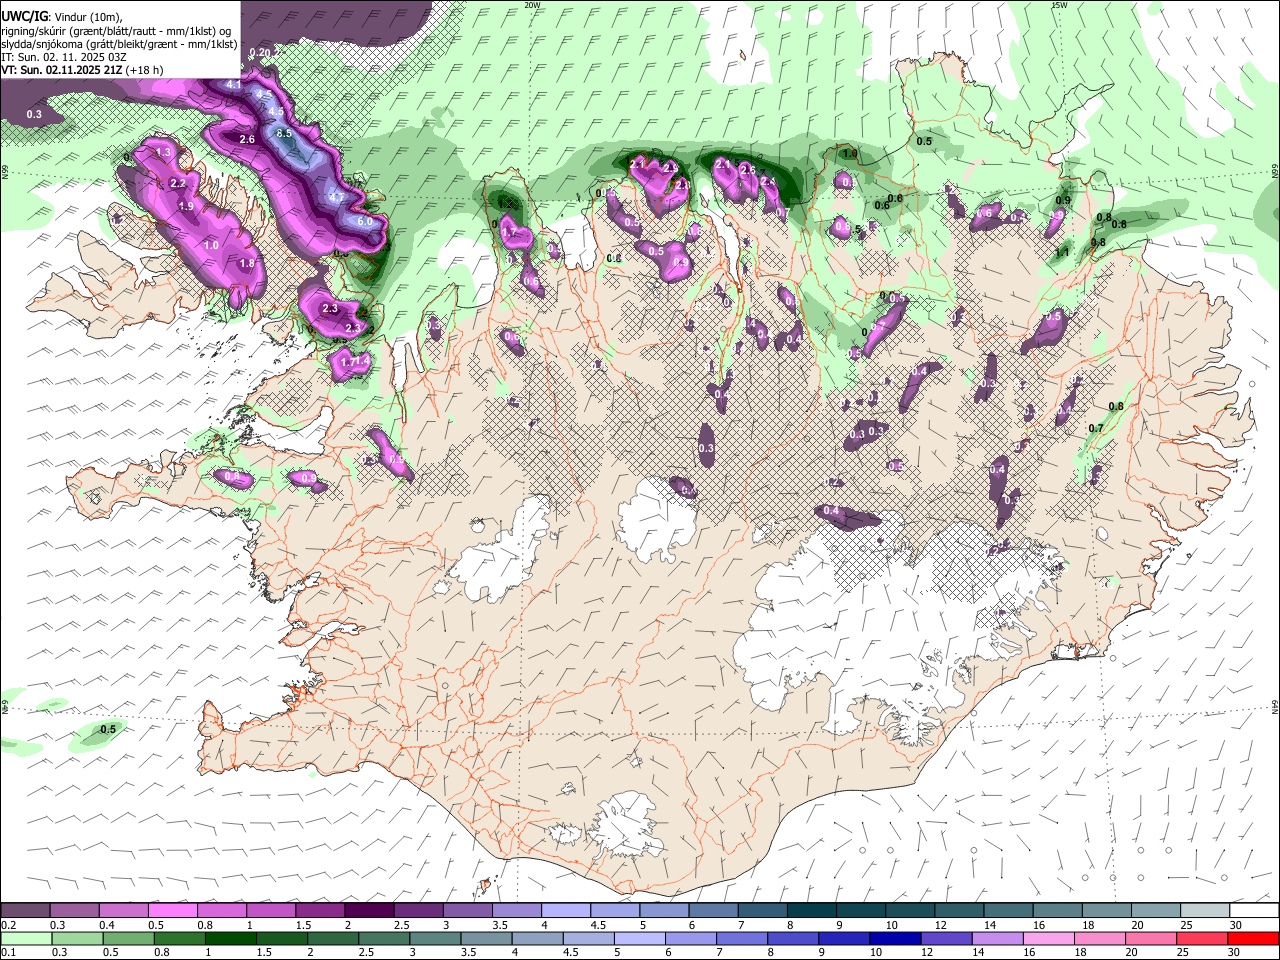The image size is (1280, 960).
Task: Click the dark plum 0.2 swatch in snow scale
Action: point(25,911)
